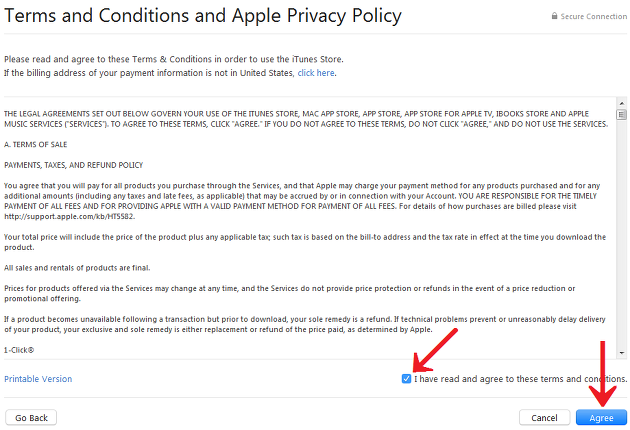Open the 'click here' billing address link
630x430 pixels.
(316, 73)
